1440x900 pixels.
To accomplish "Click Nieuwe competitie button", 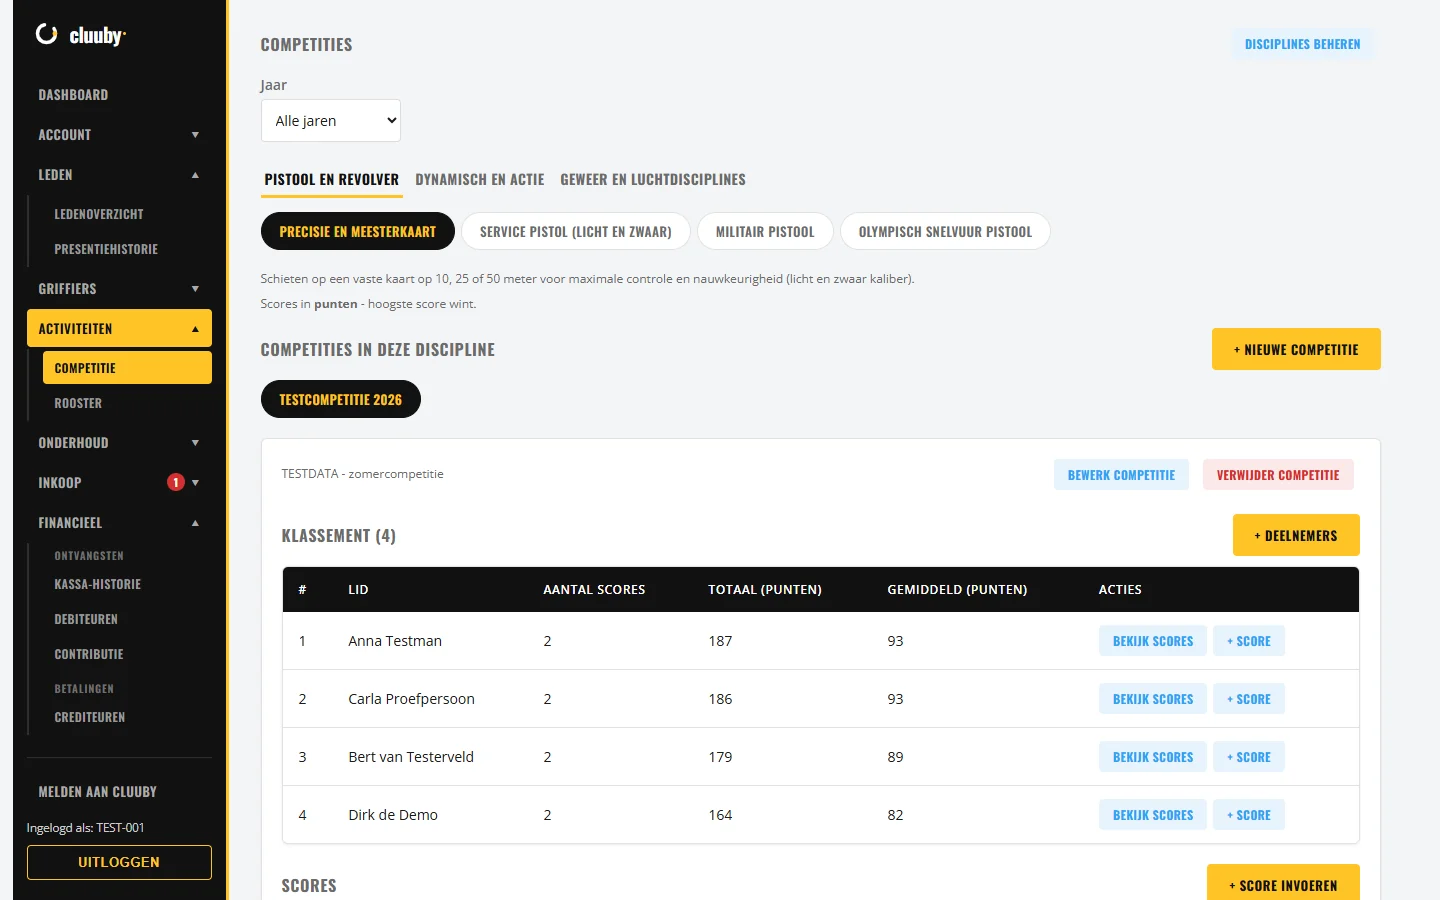I will (1296, 349).
